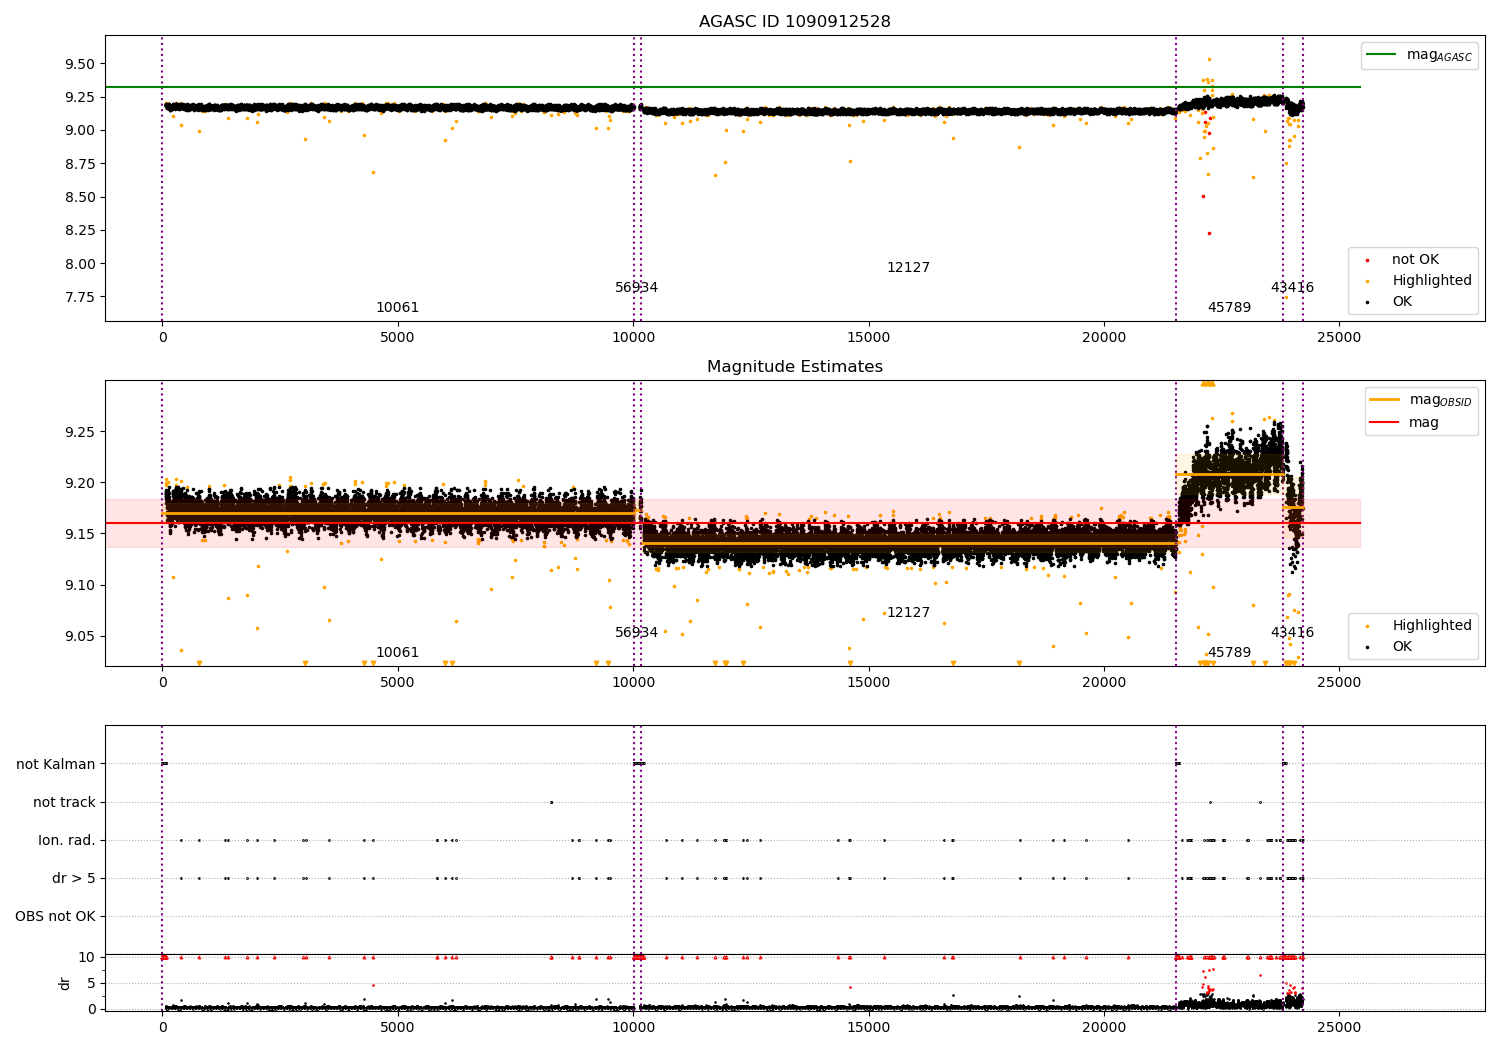Click the 8.50 y-axis tick in top panel
The image size is (1500, 1050).
point(79,197)
